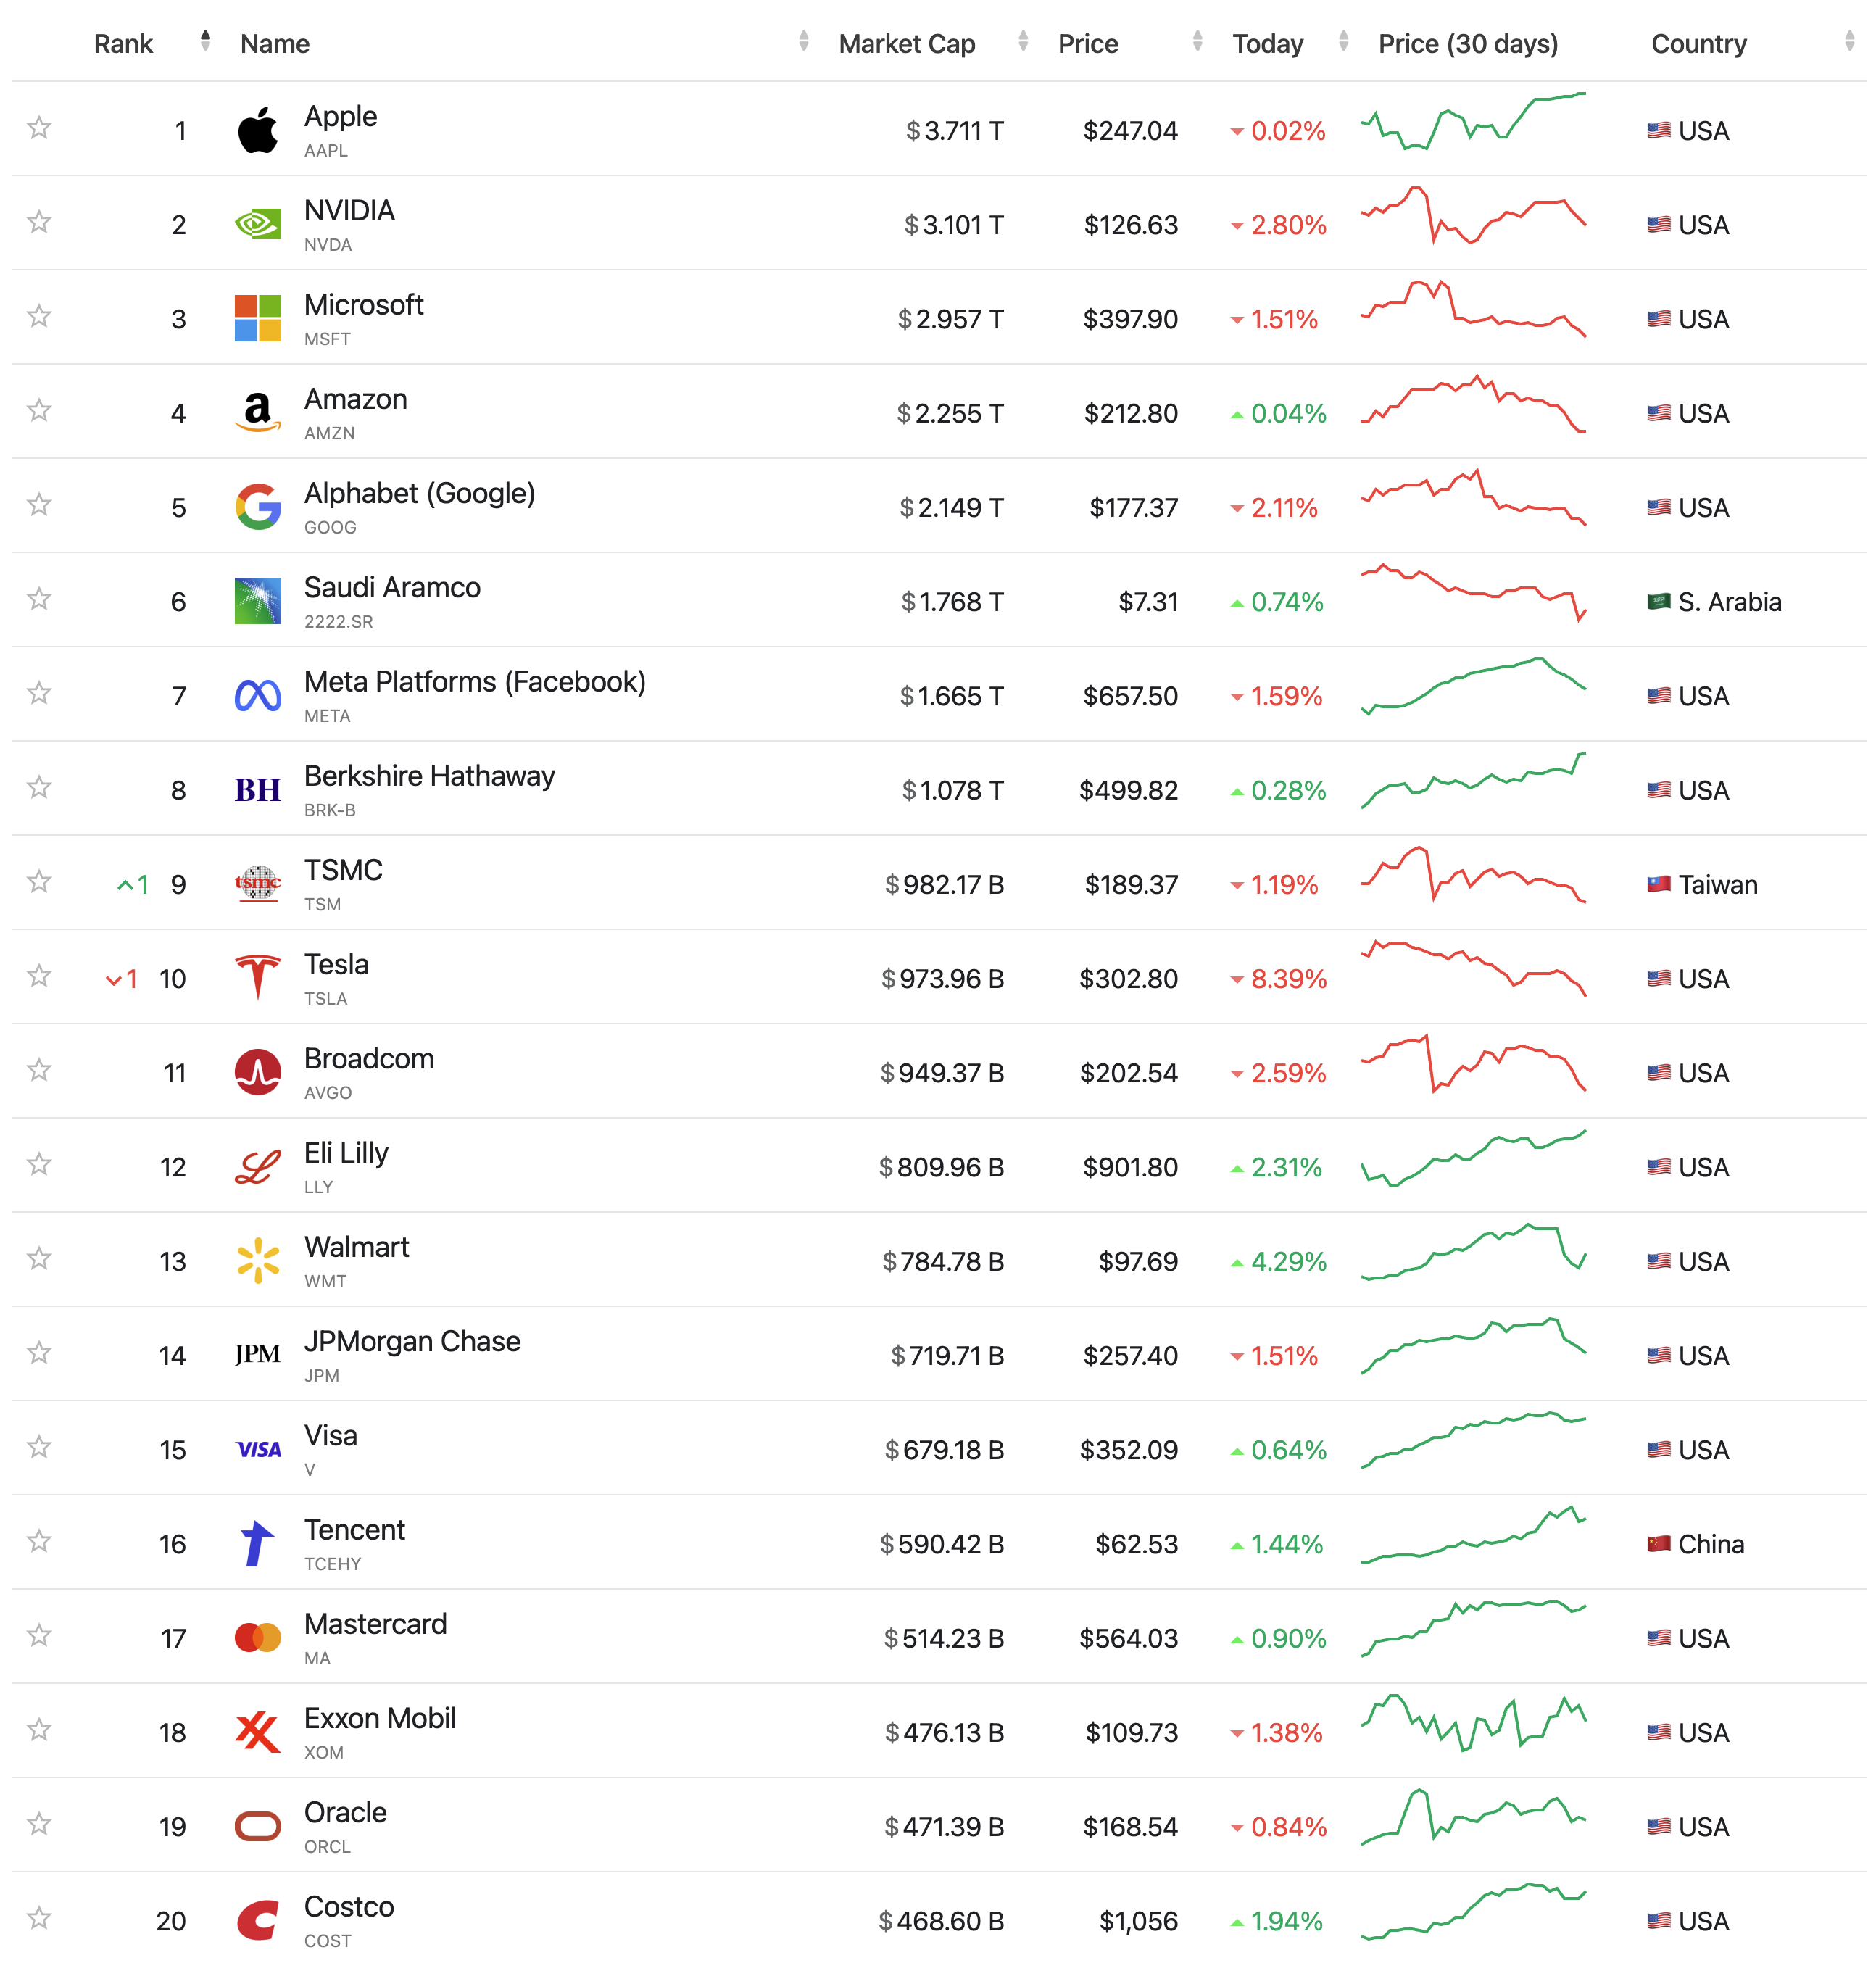Click the Apple logo icon
The height and width of the screenshot is (1963, 1876).
[x=258, y=130]
